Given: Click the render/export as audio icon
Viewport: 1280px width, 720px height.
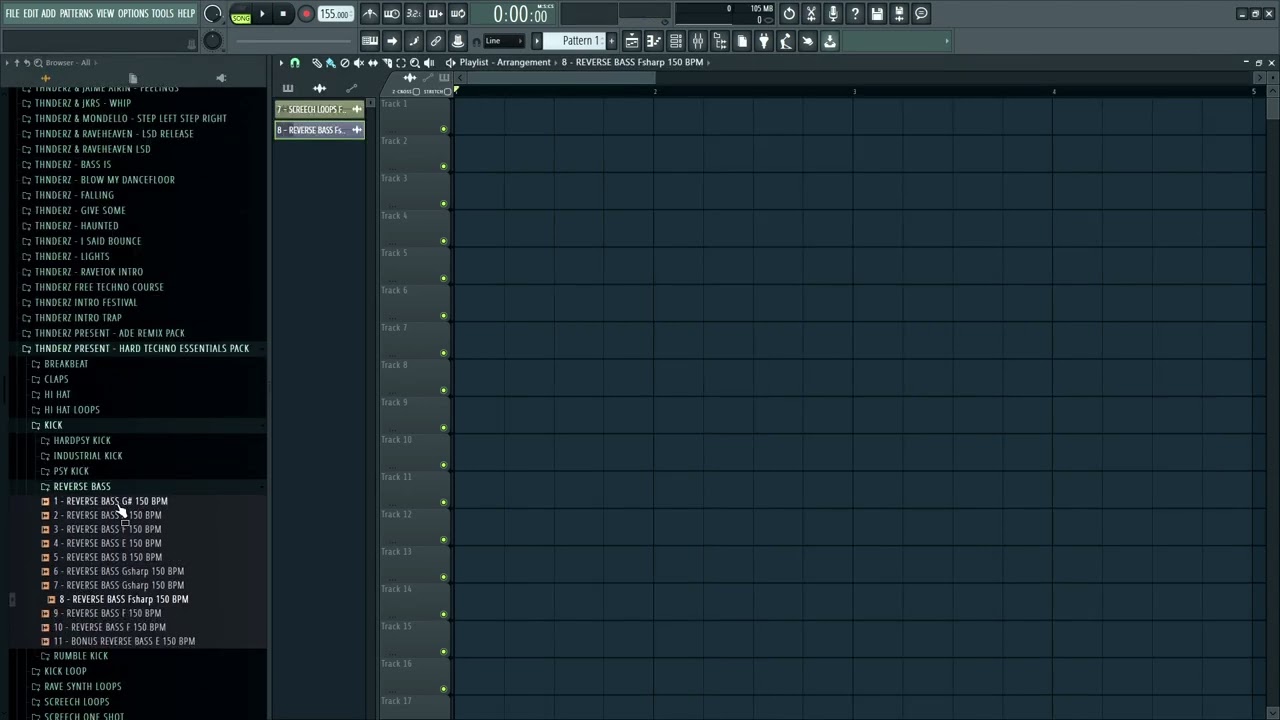Looking at the screenshot, I should 899,14.
